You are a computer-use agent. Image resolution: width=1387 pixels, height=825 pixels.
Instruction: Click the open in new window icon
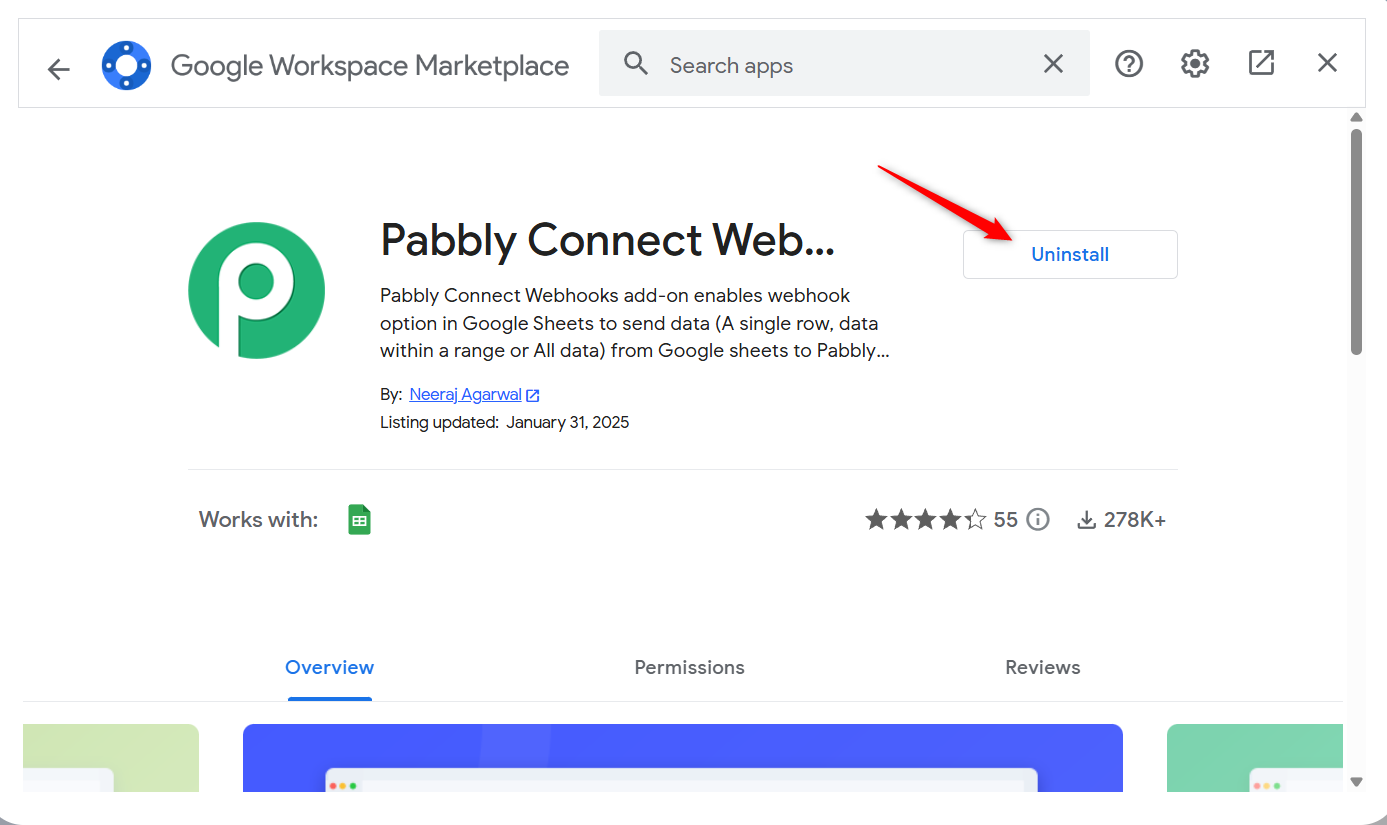click(x=1261, y=63)
